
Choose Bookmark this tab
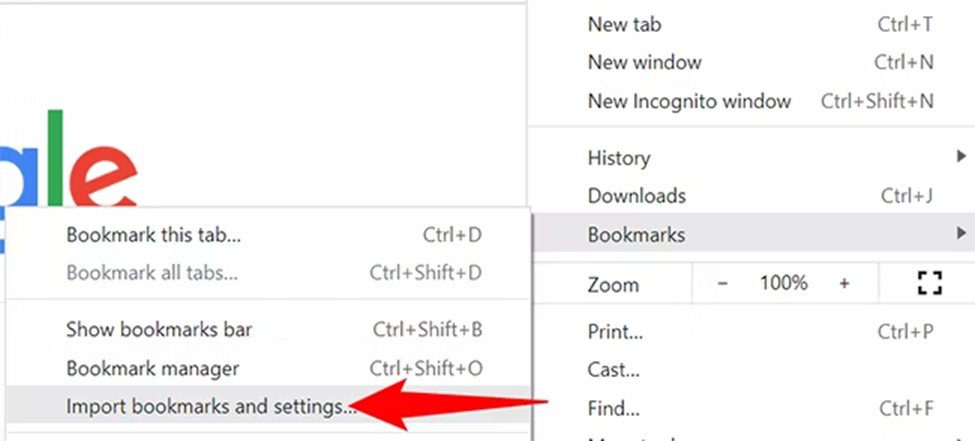[x=153, y=236]
